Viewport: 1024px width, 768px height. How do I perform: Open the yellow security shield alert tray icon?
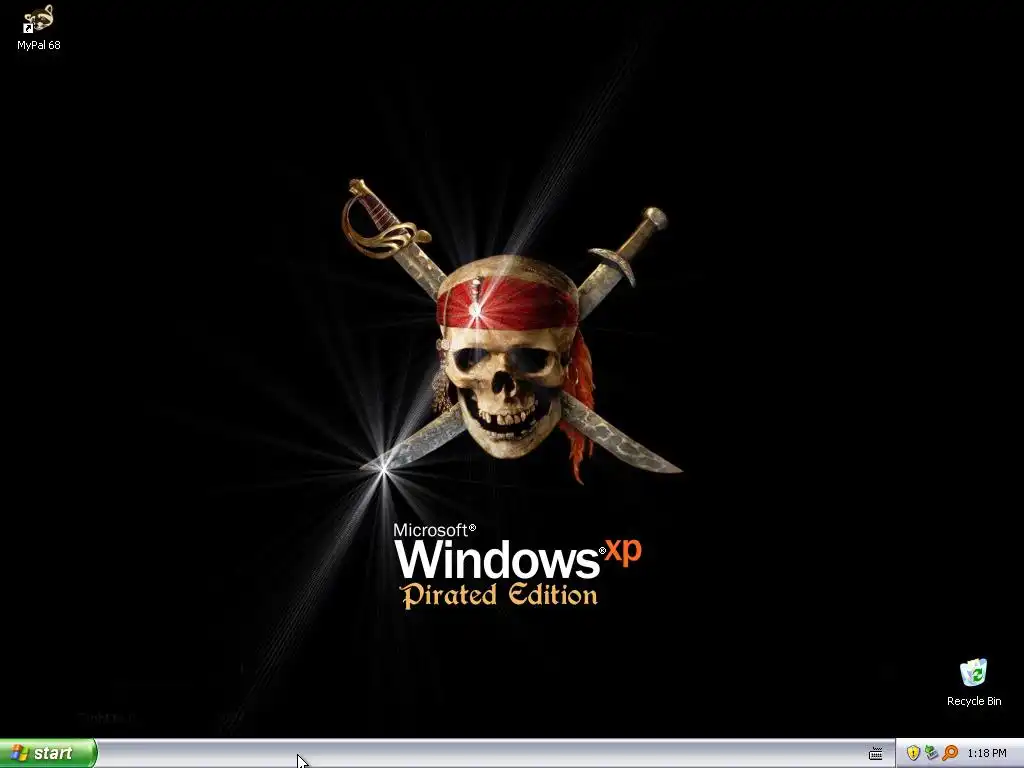coord(913,753)
